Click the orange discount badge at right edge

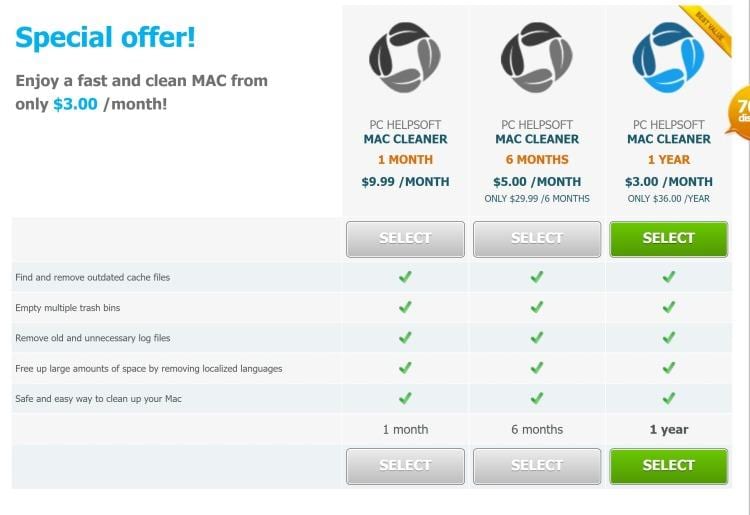tap(738, 112)
